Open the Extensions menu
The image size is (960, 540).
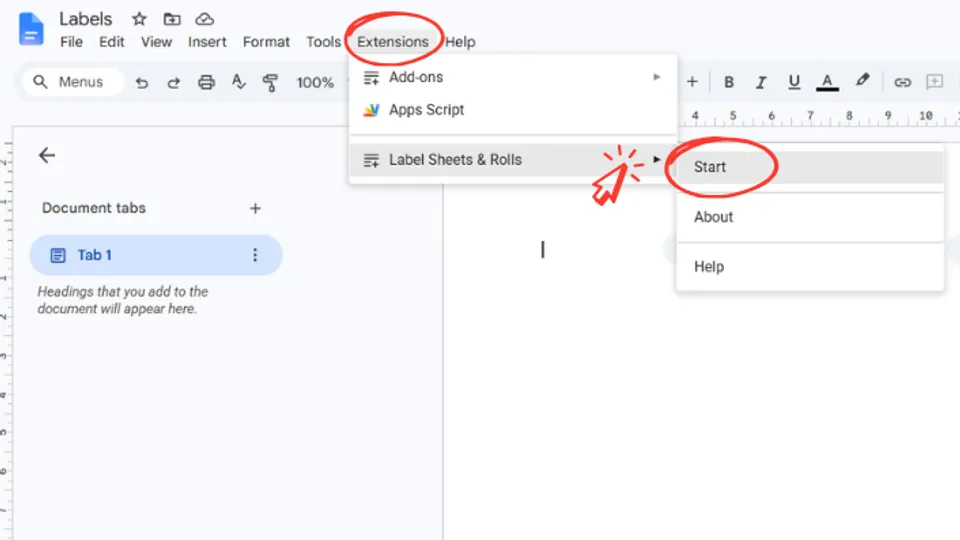click(x=392, y=42)
